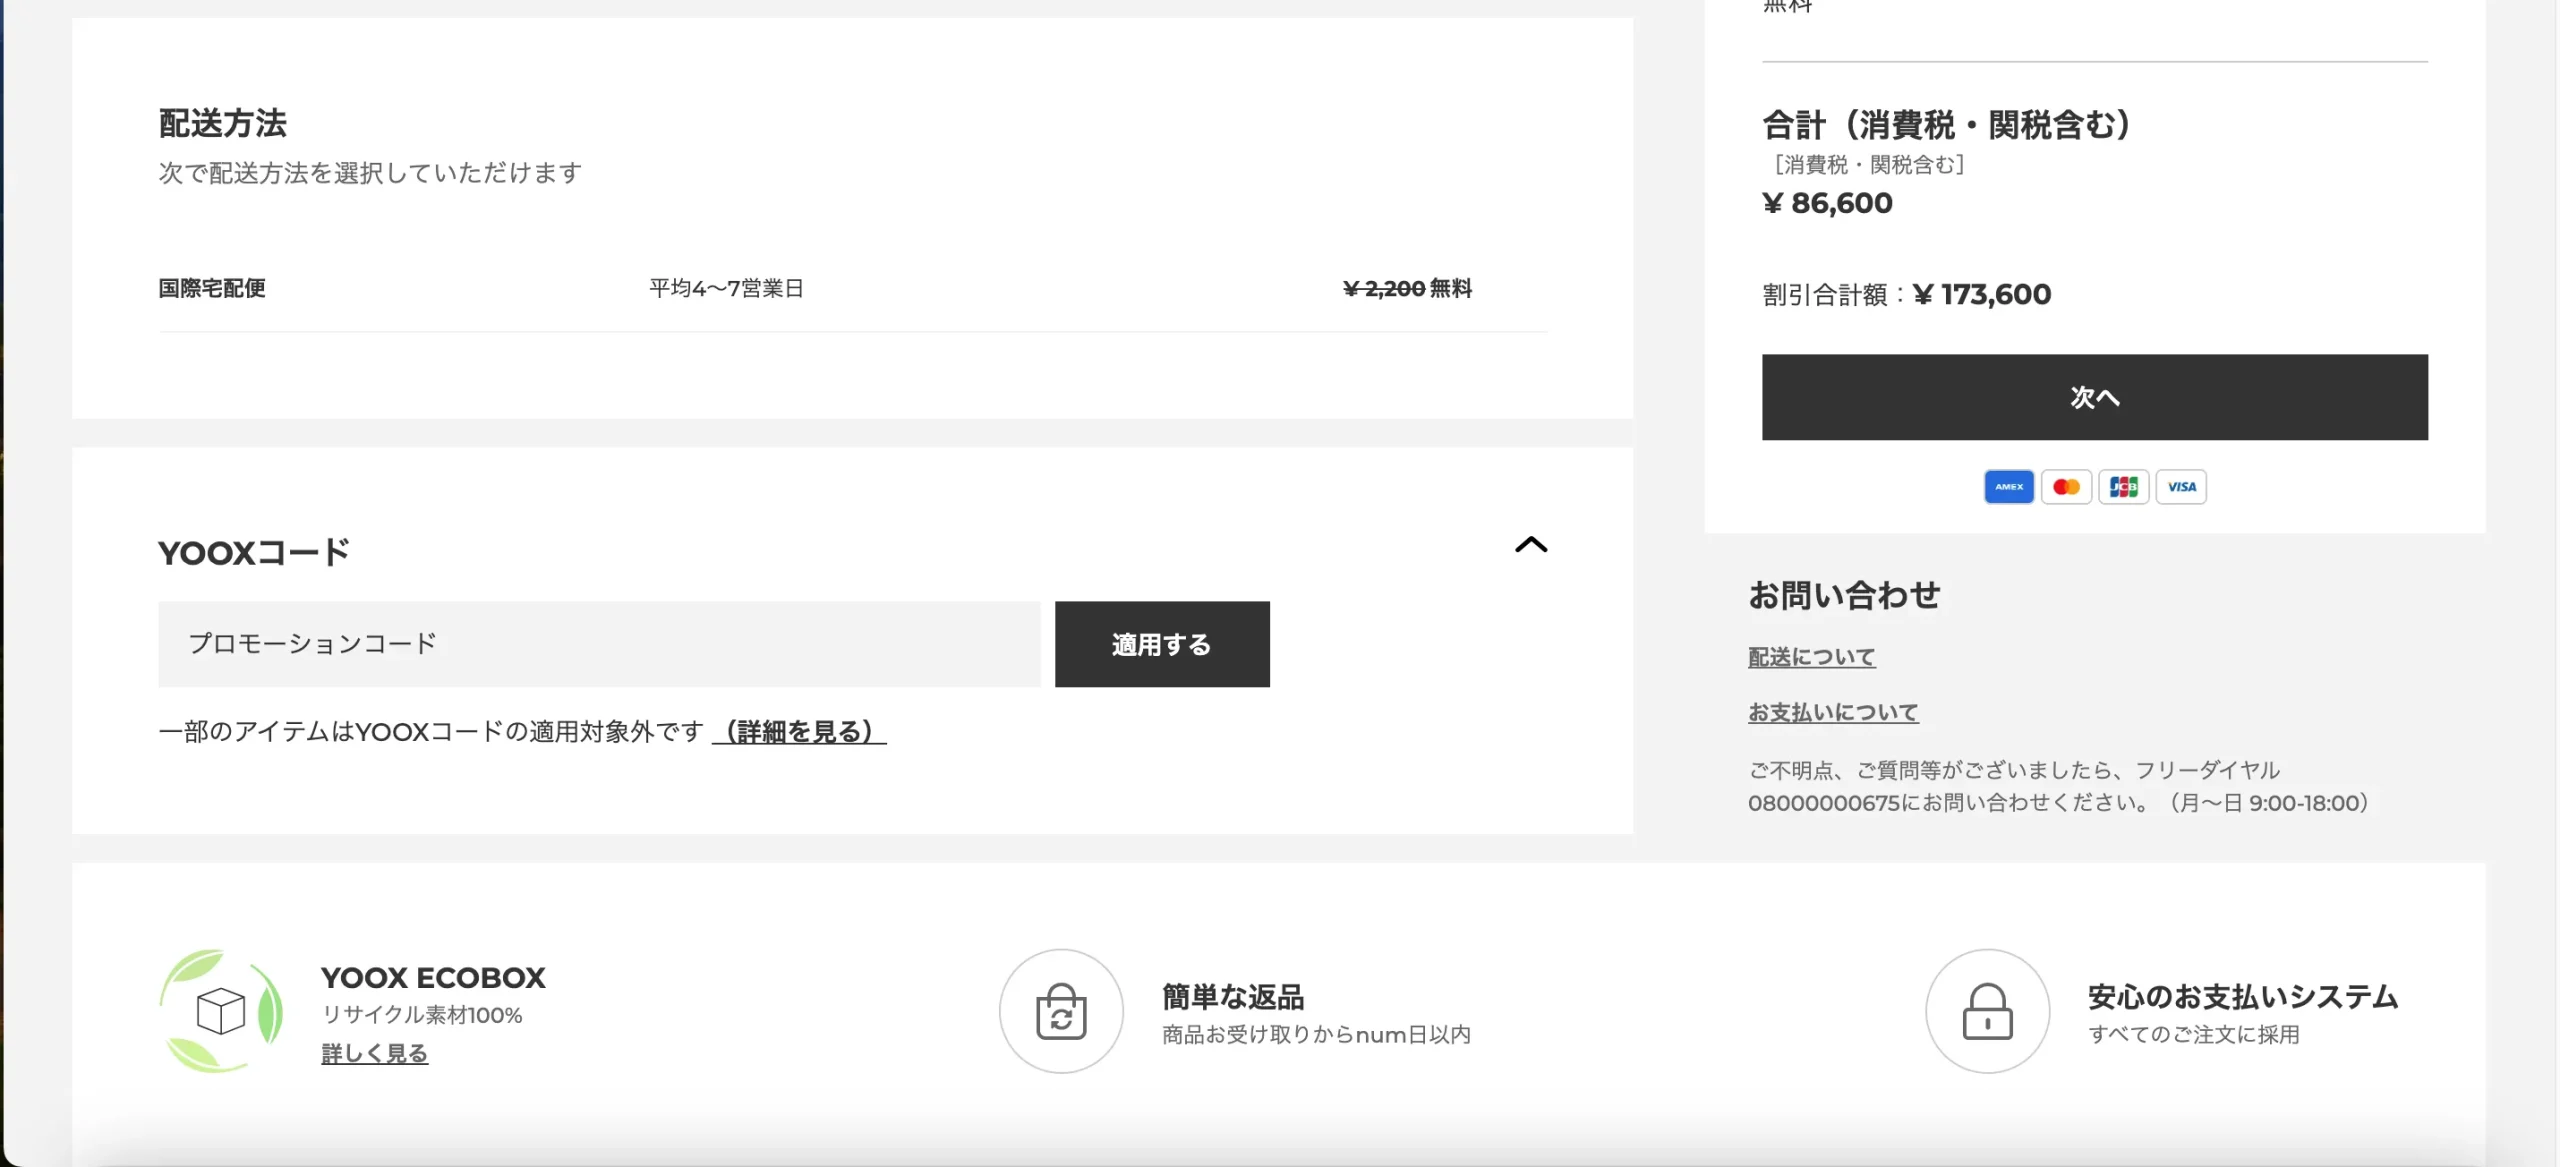Click the JCB card icon
This screenshot has width=2560, height=1167.
coord(2123,487)
